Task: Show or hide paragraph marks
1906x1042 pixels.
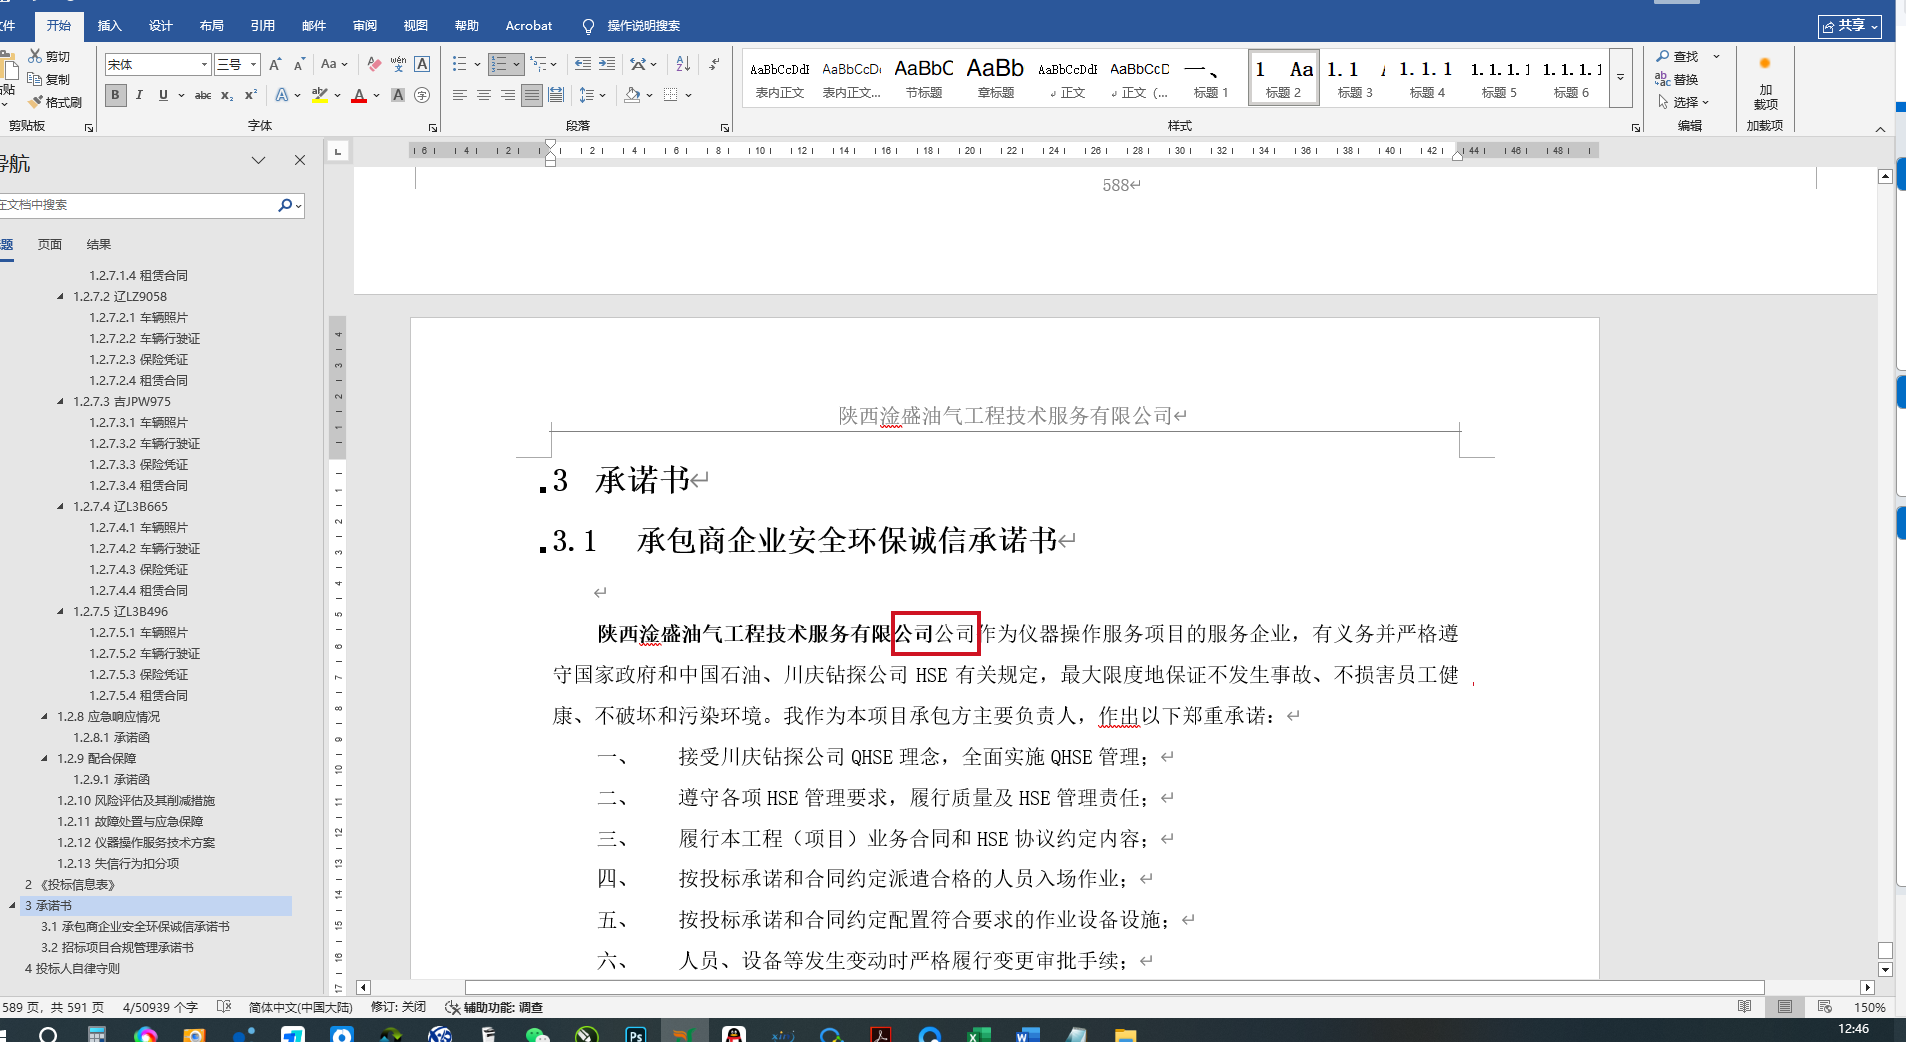Action: 714,64
